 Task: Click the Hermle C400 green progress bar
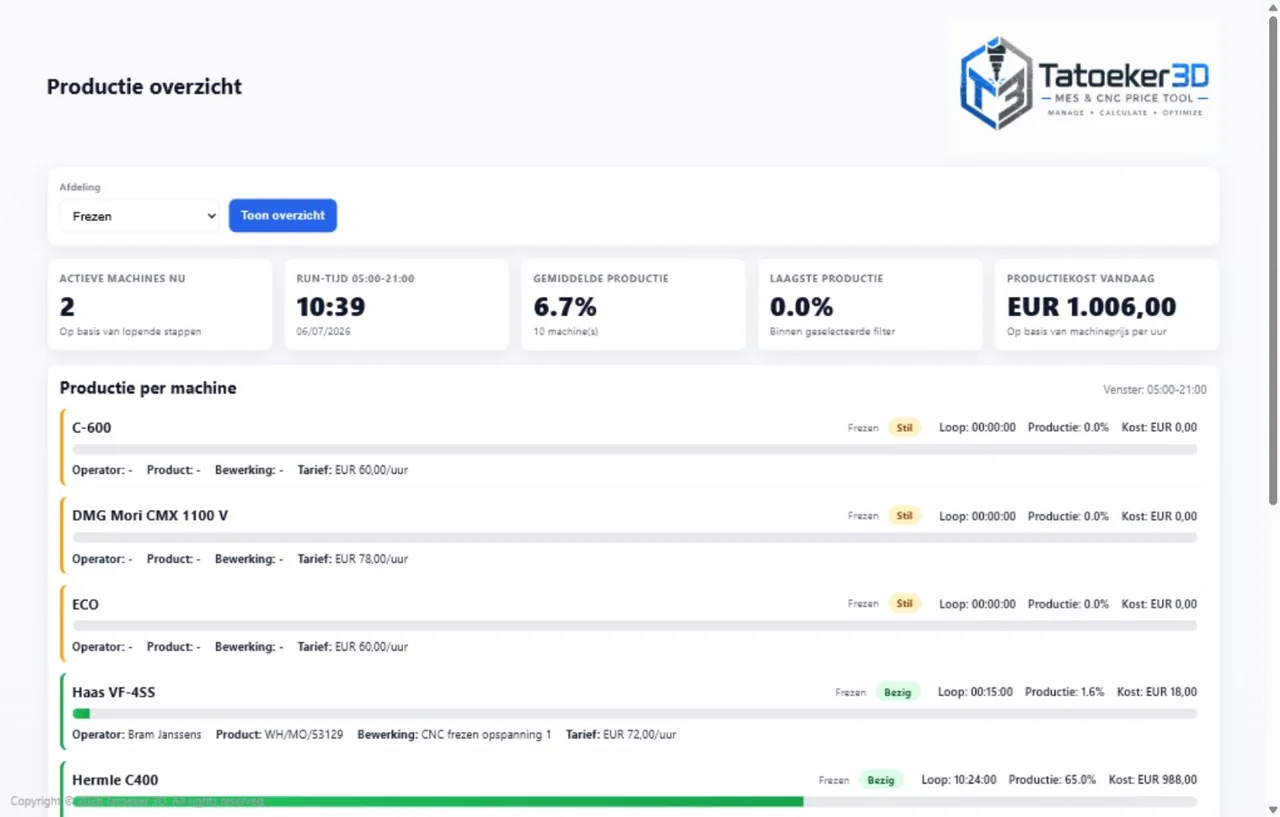tap(438, 802)
